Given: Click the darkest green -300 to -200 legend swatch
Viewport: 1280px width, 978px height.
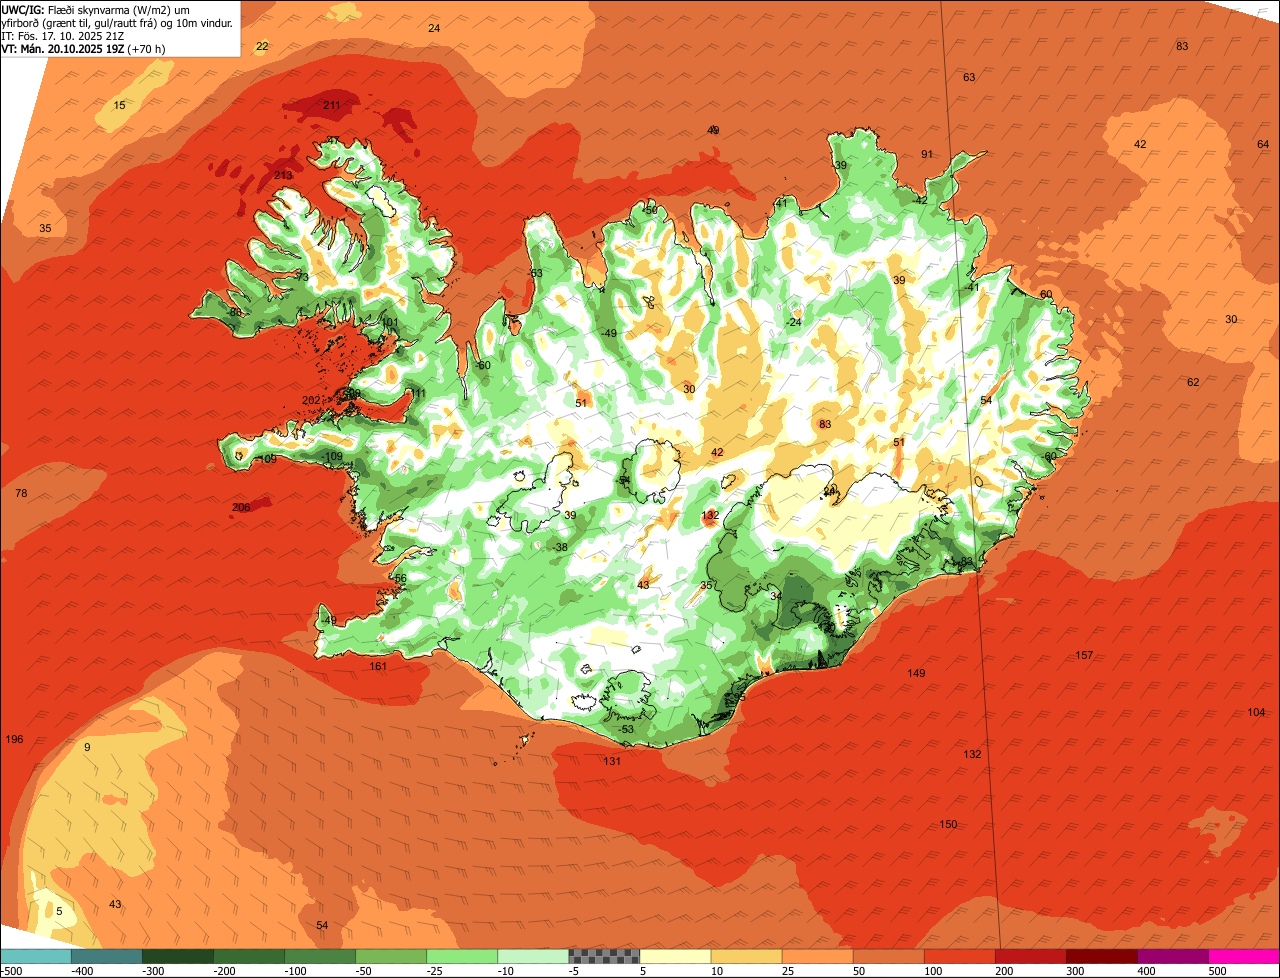Looking at the screenshot, I should [x=178, y=956].
